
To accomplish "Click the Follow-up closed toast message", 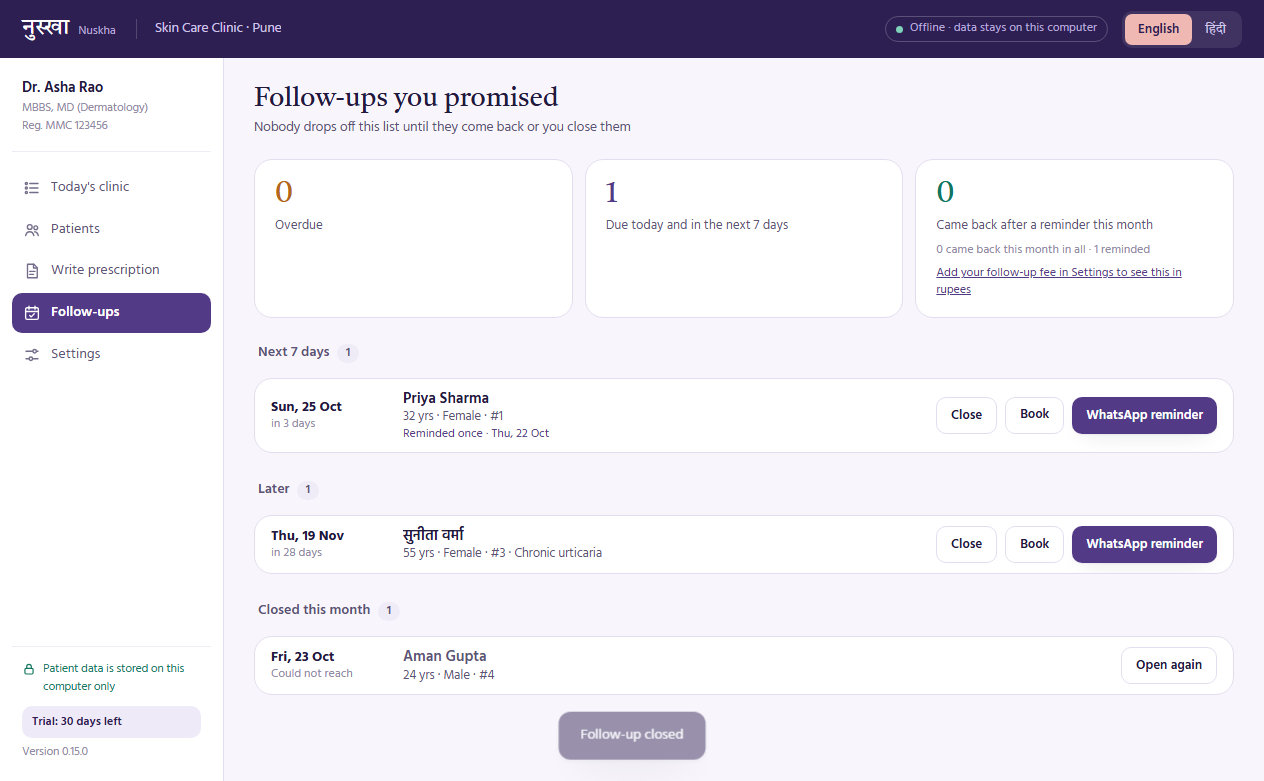I will tap(632, 735).
